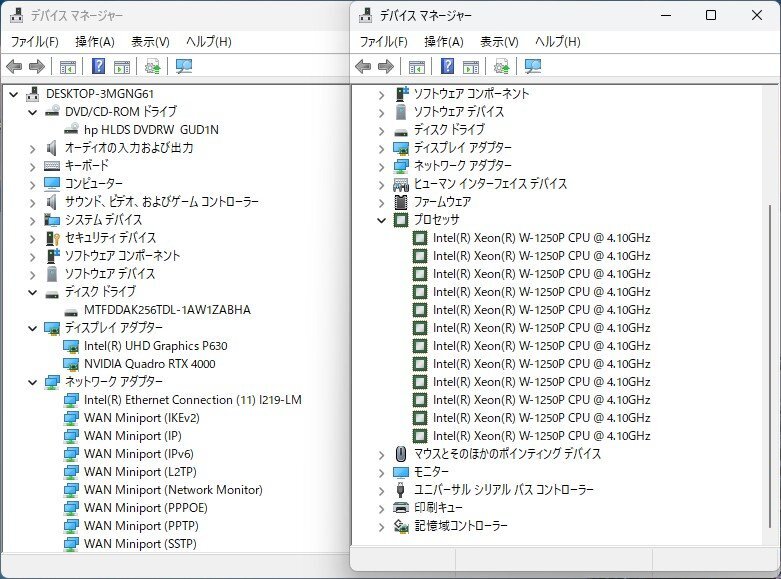Select the hp HLDS DVDRW drive icon
The height and width of the screenshot is (579, 781).
(71, 129)
